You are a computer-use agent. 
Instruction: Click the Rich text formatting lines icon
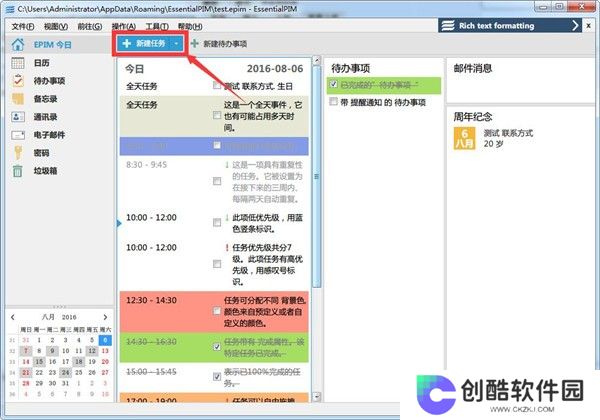(x=448, y=26)
